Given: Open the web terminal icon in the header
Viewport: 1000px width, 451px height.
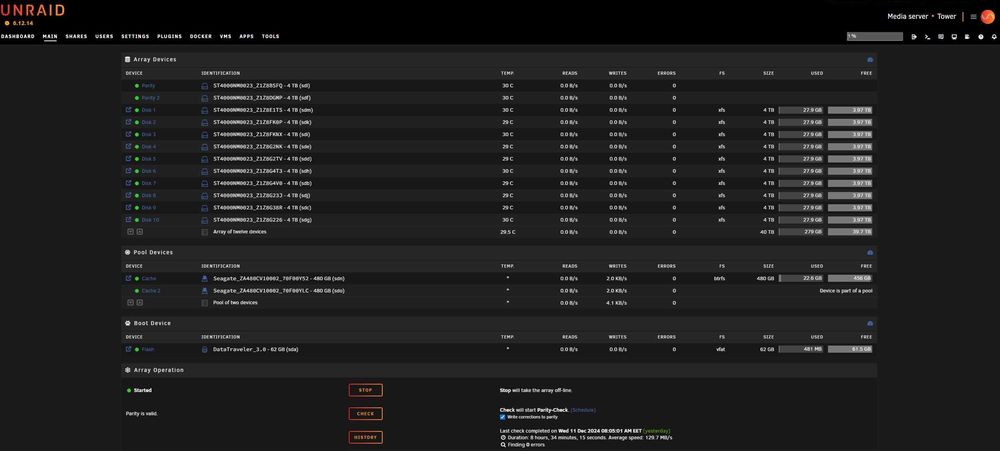Looking at the screenshot, I should click(927, 36).
